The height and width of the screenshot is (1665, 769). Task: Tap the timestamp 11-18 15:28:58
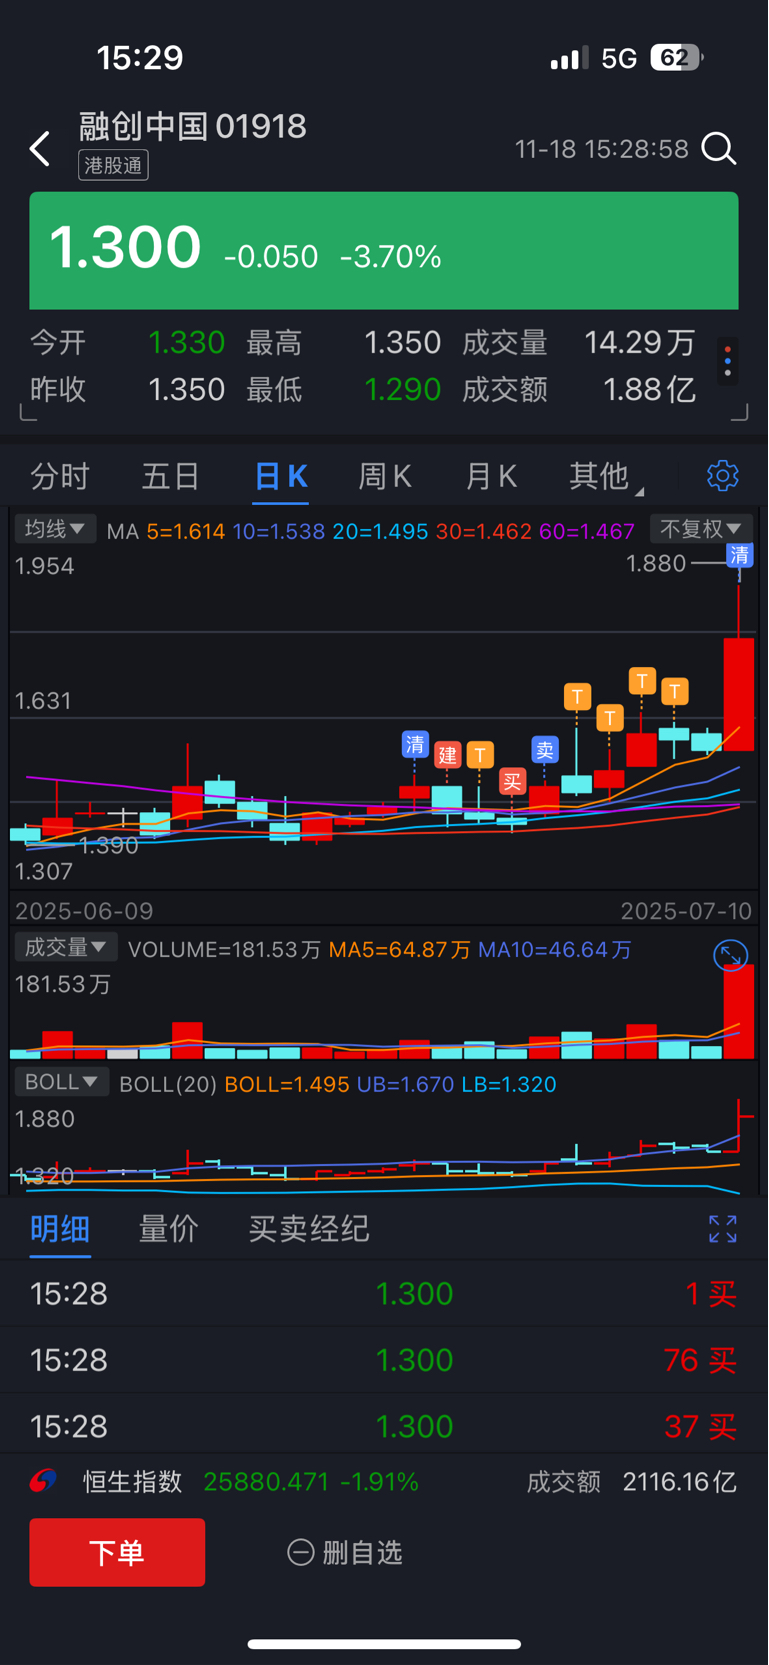click(x=602, y=149)
